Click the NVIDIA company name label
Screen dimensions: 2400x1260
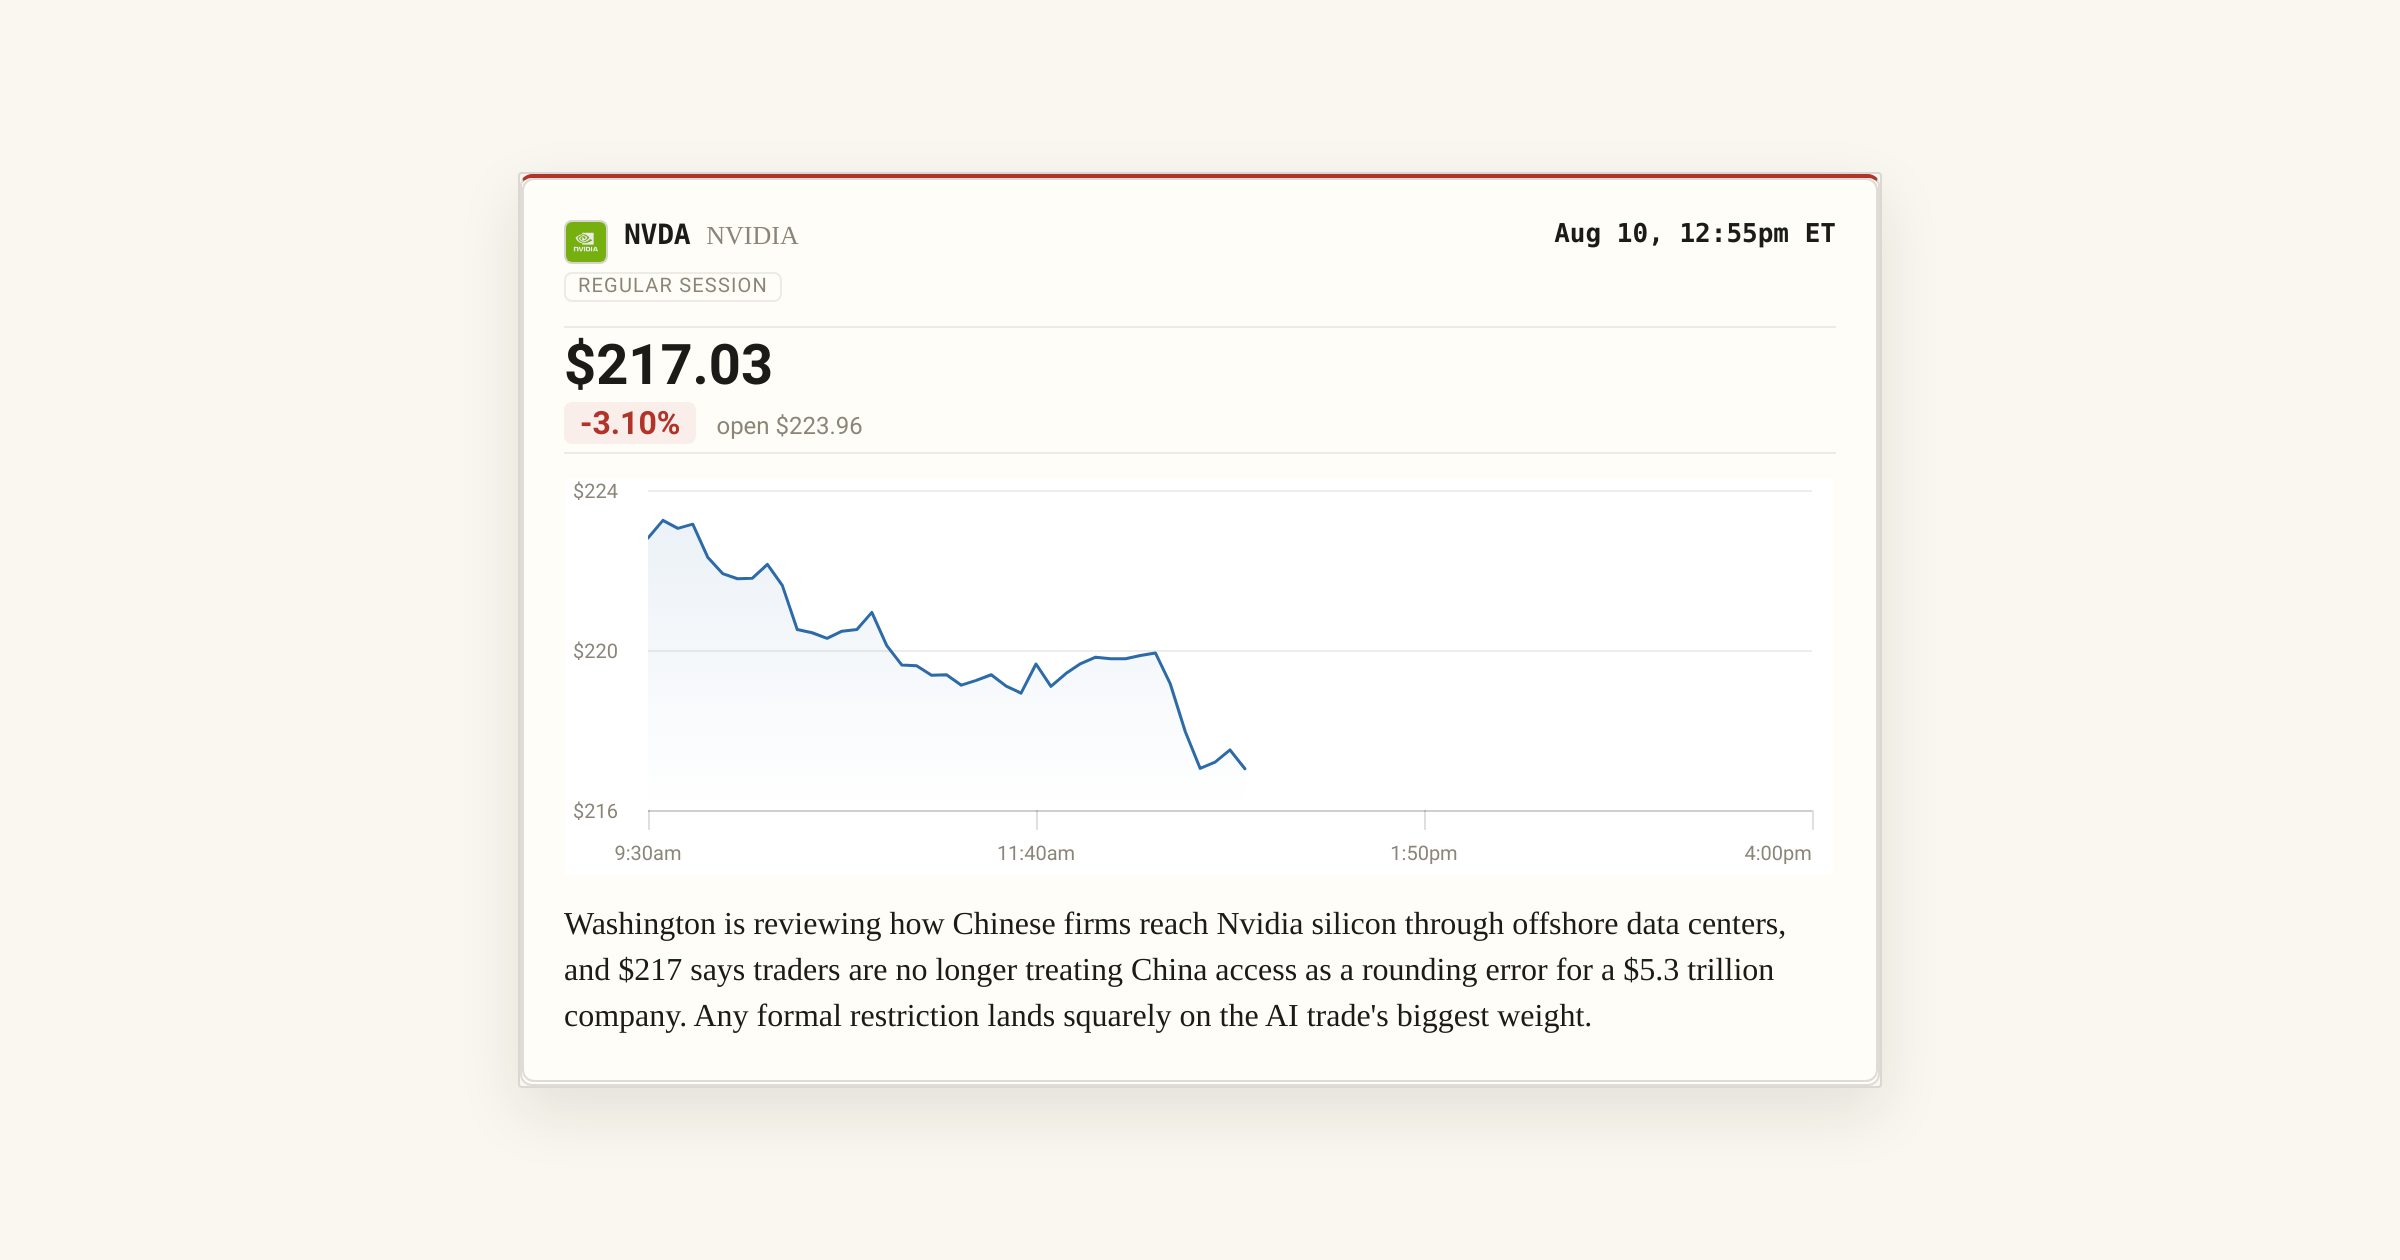(752, 236)
